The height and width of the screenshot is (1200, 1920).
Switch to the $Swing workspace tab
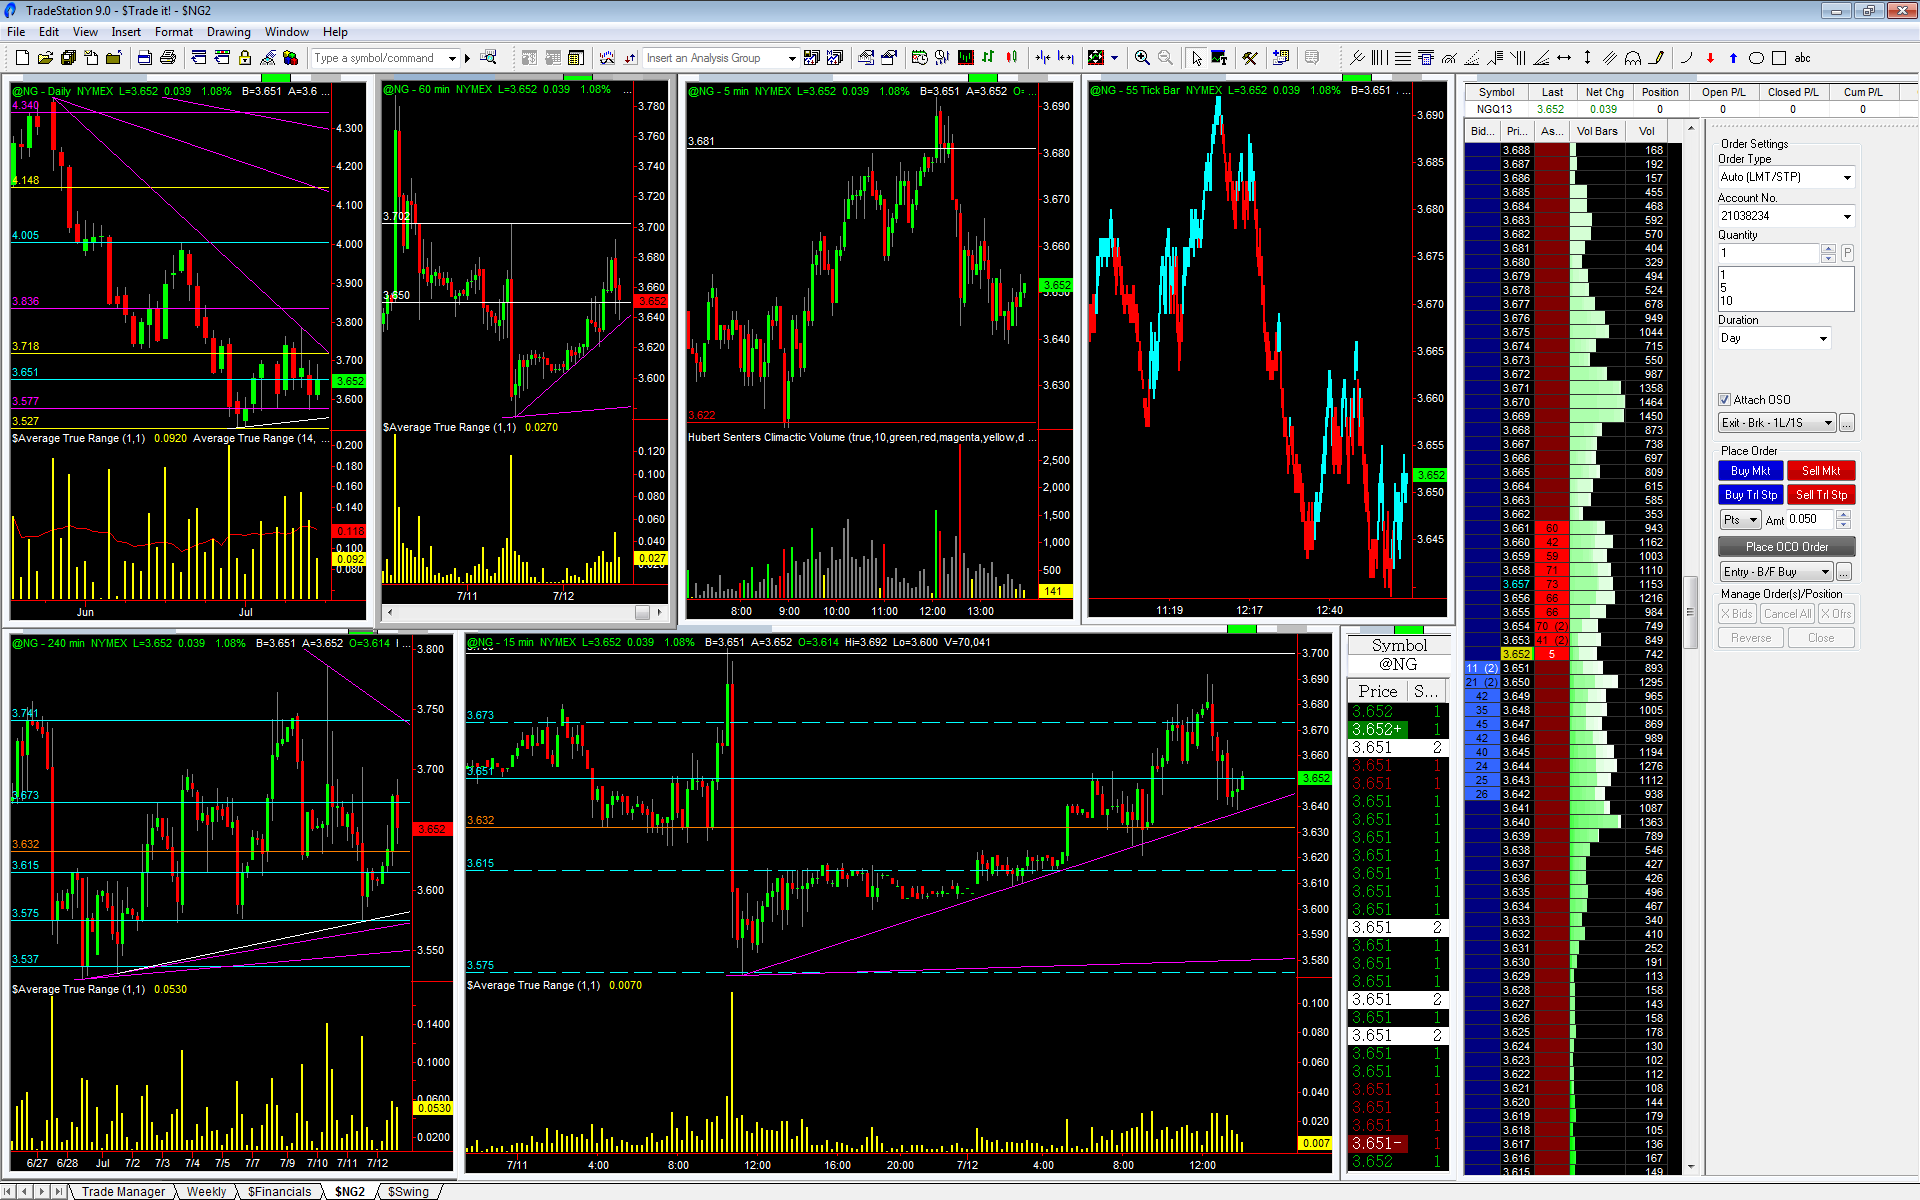pos(408,1192)
